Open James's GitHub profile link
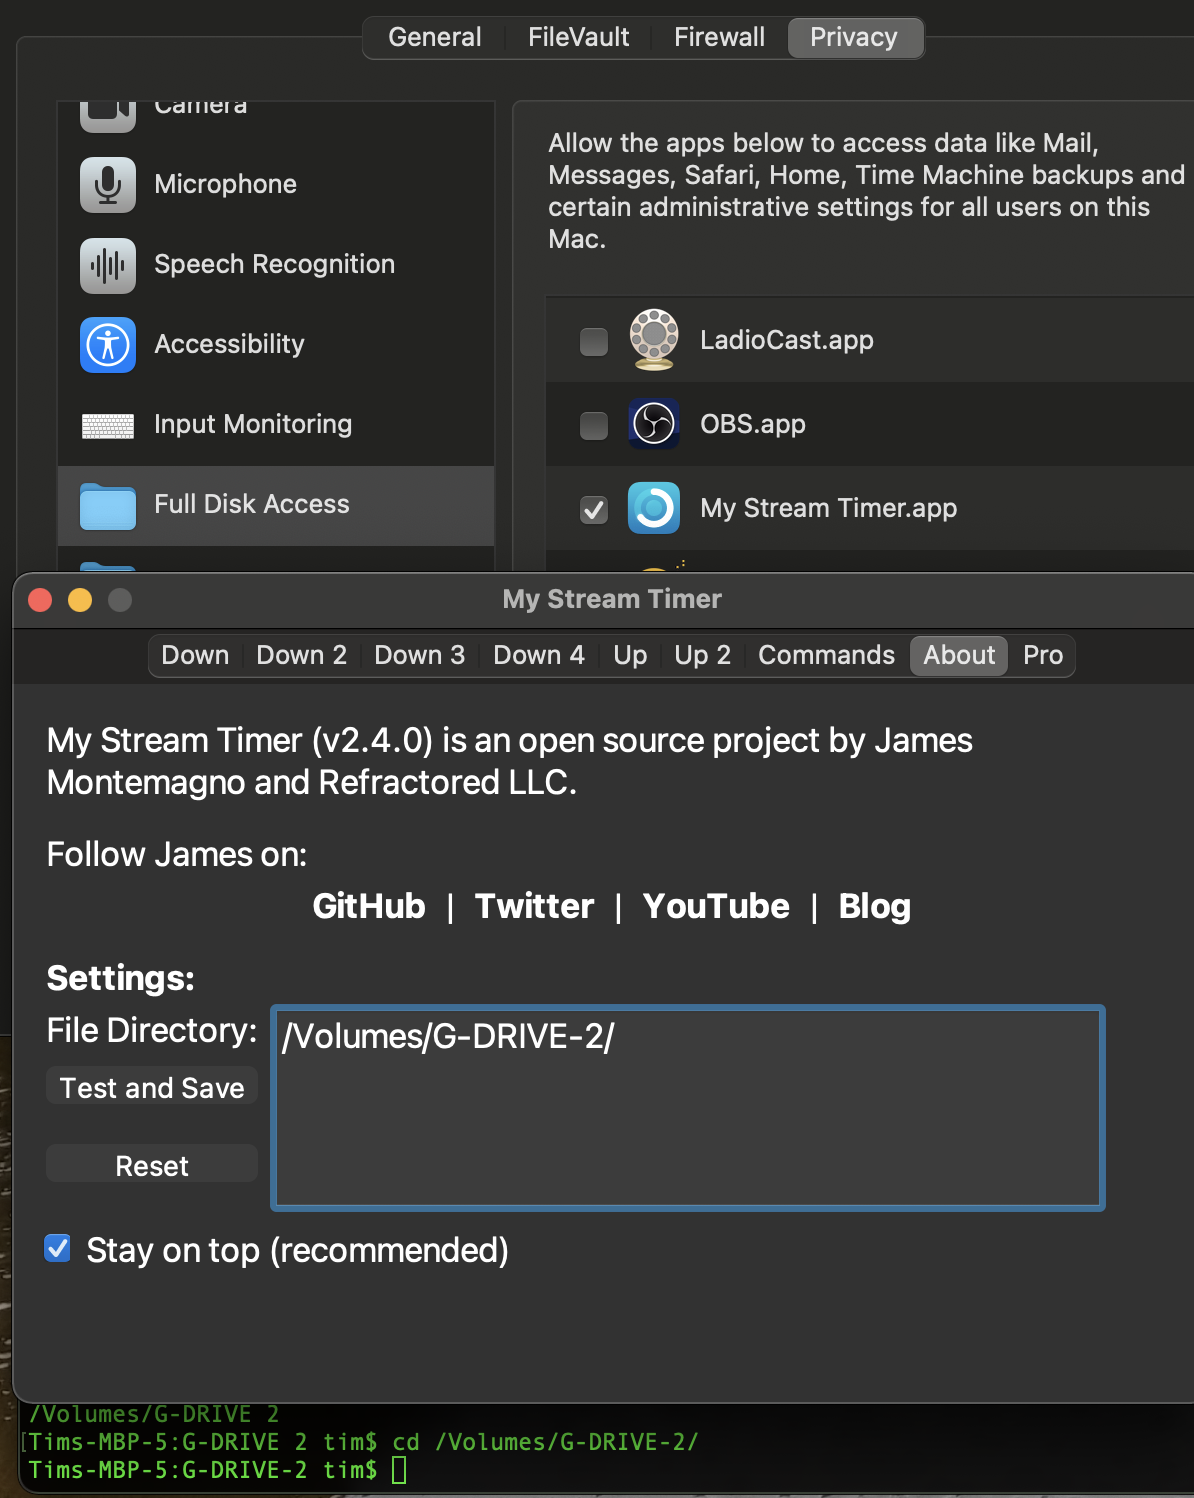This screenshot has height=1498, width=1194. tap(368, 906)
